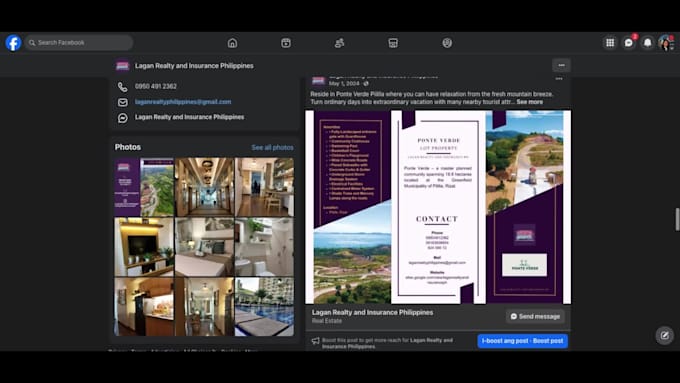Open the grid menu icon

click(x=610, y=43)
